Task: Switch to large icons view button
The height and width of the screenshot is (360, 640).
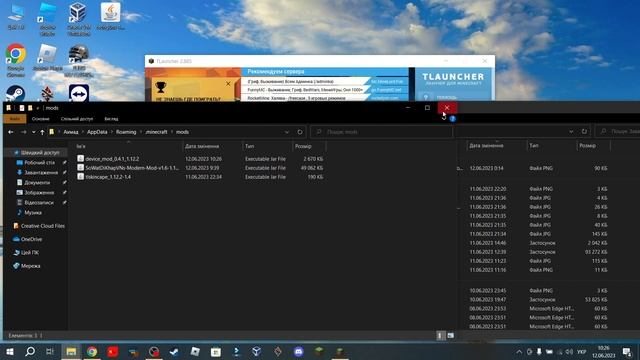Action: tap(451, 336)
